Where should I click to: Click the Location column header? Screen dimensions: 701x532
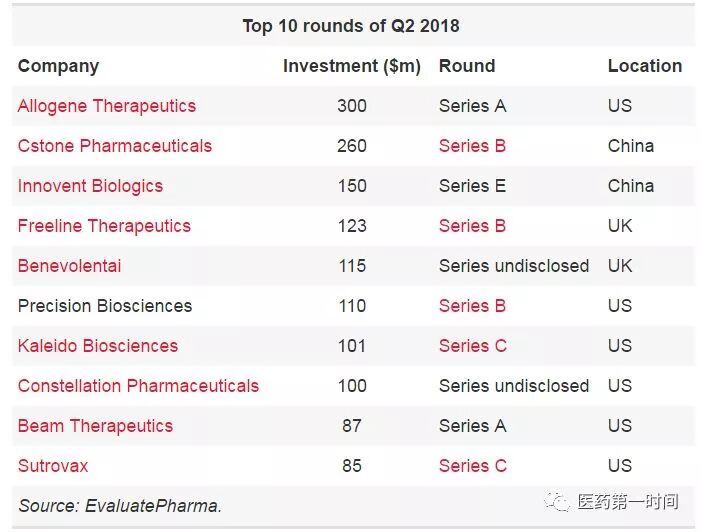pyautogui.click(x=645, y=66)
